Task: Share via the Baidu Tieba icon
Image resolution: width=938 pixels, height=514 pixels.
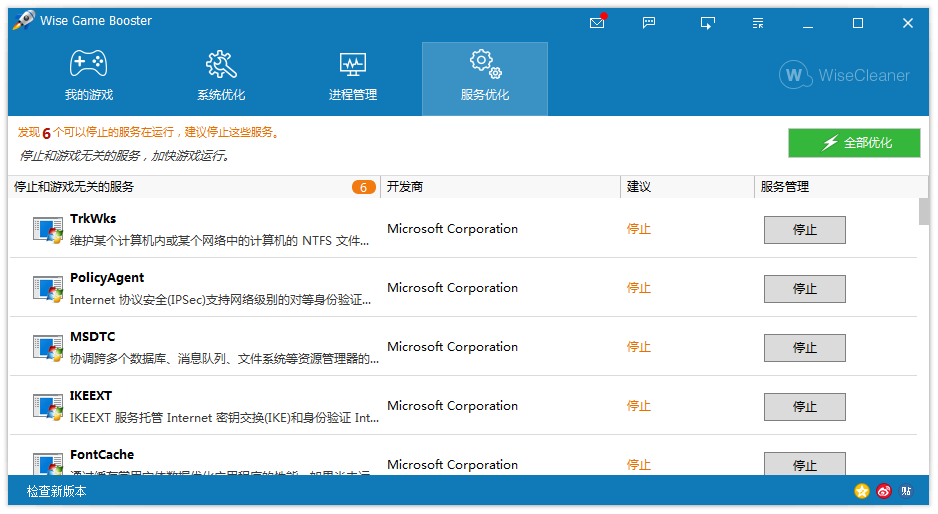Action: tap(906, 491)
